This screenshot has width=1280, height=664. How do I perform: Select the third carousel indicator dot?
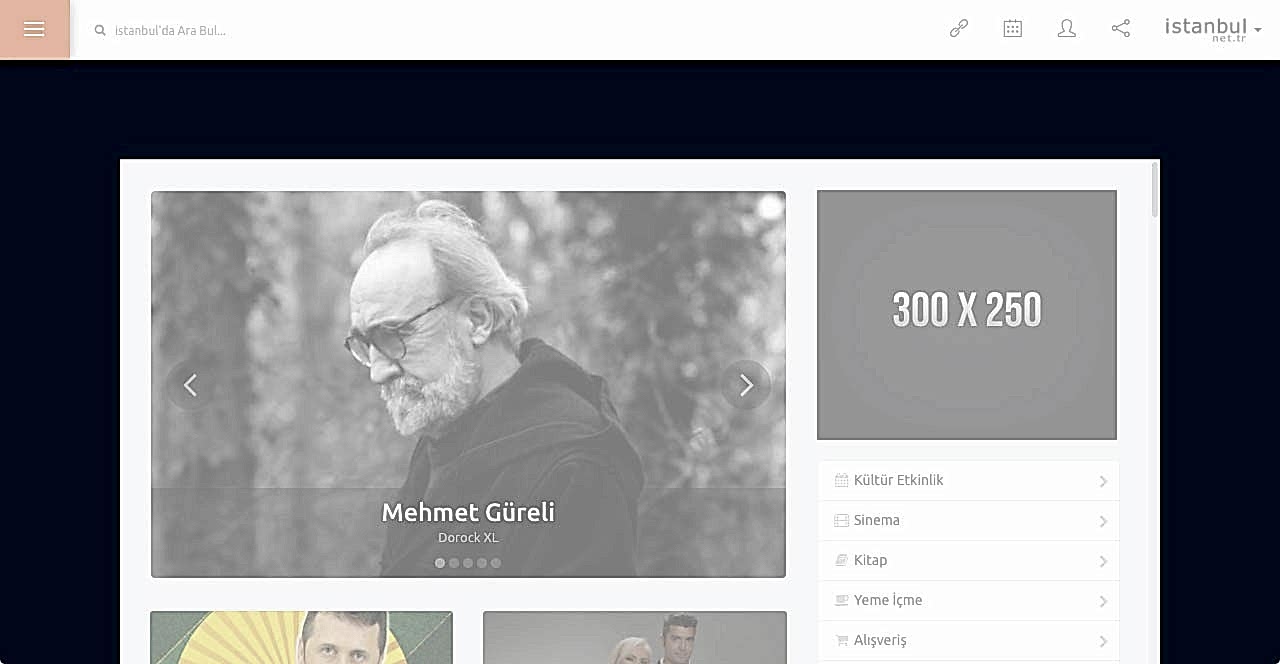point(468,563)
